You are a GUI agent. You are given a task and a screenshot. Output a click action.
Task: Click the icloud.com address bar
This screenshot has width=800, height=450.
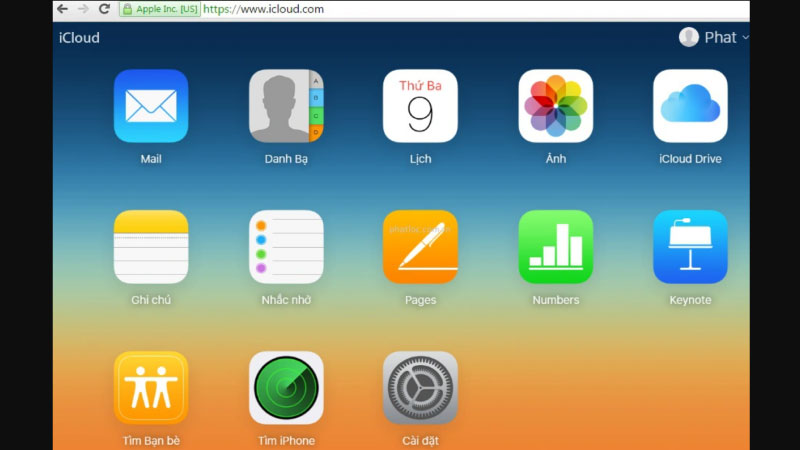pyautogui.click(x=474, y=9)
